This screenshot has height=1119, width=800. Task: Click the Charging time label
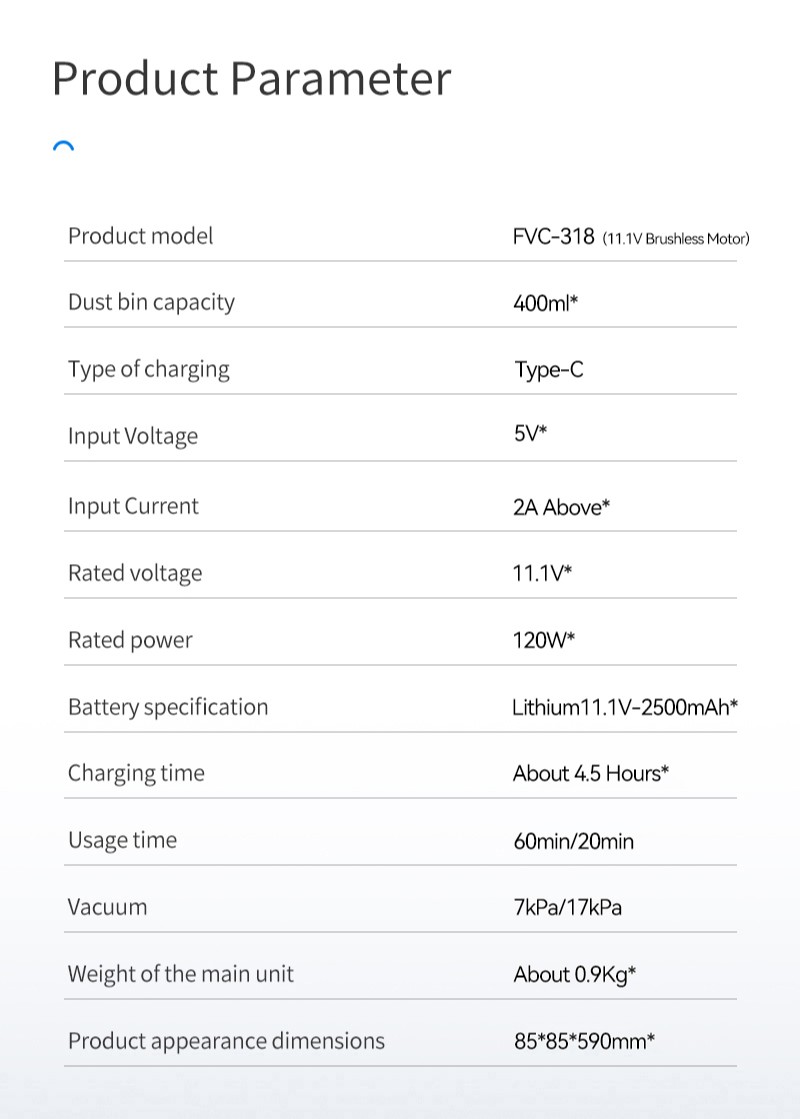[x=136, y=773]
